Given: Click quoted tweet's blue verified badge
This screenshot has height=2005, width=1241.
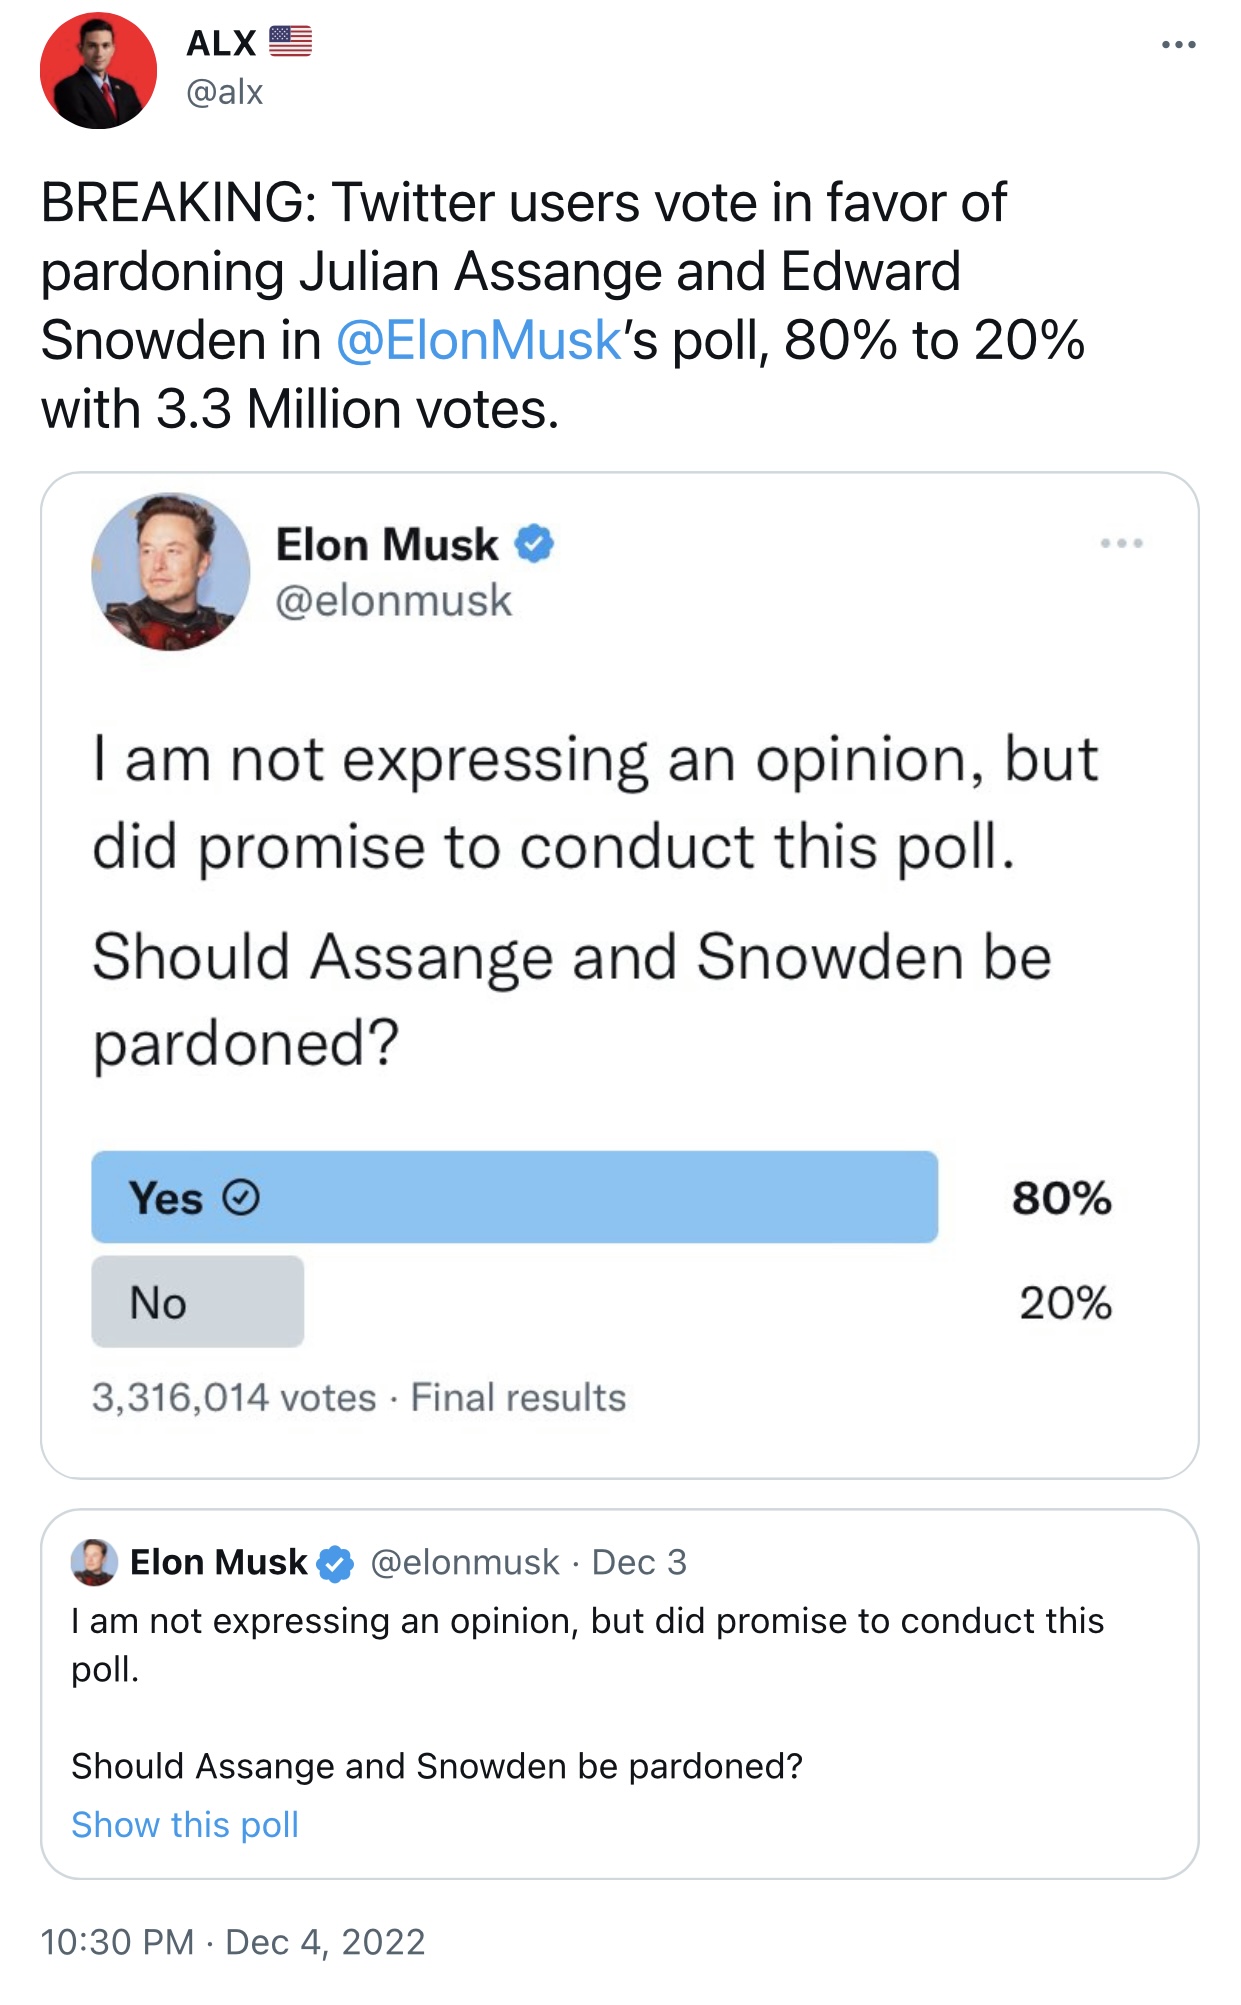Looking at the screenshot, I should point(335,1563).
